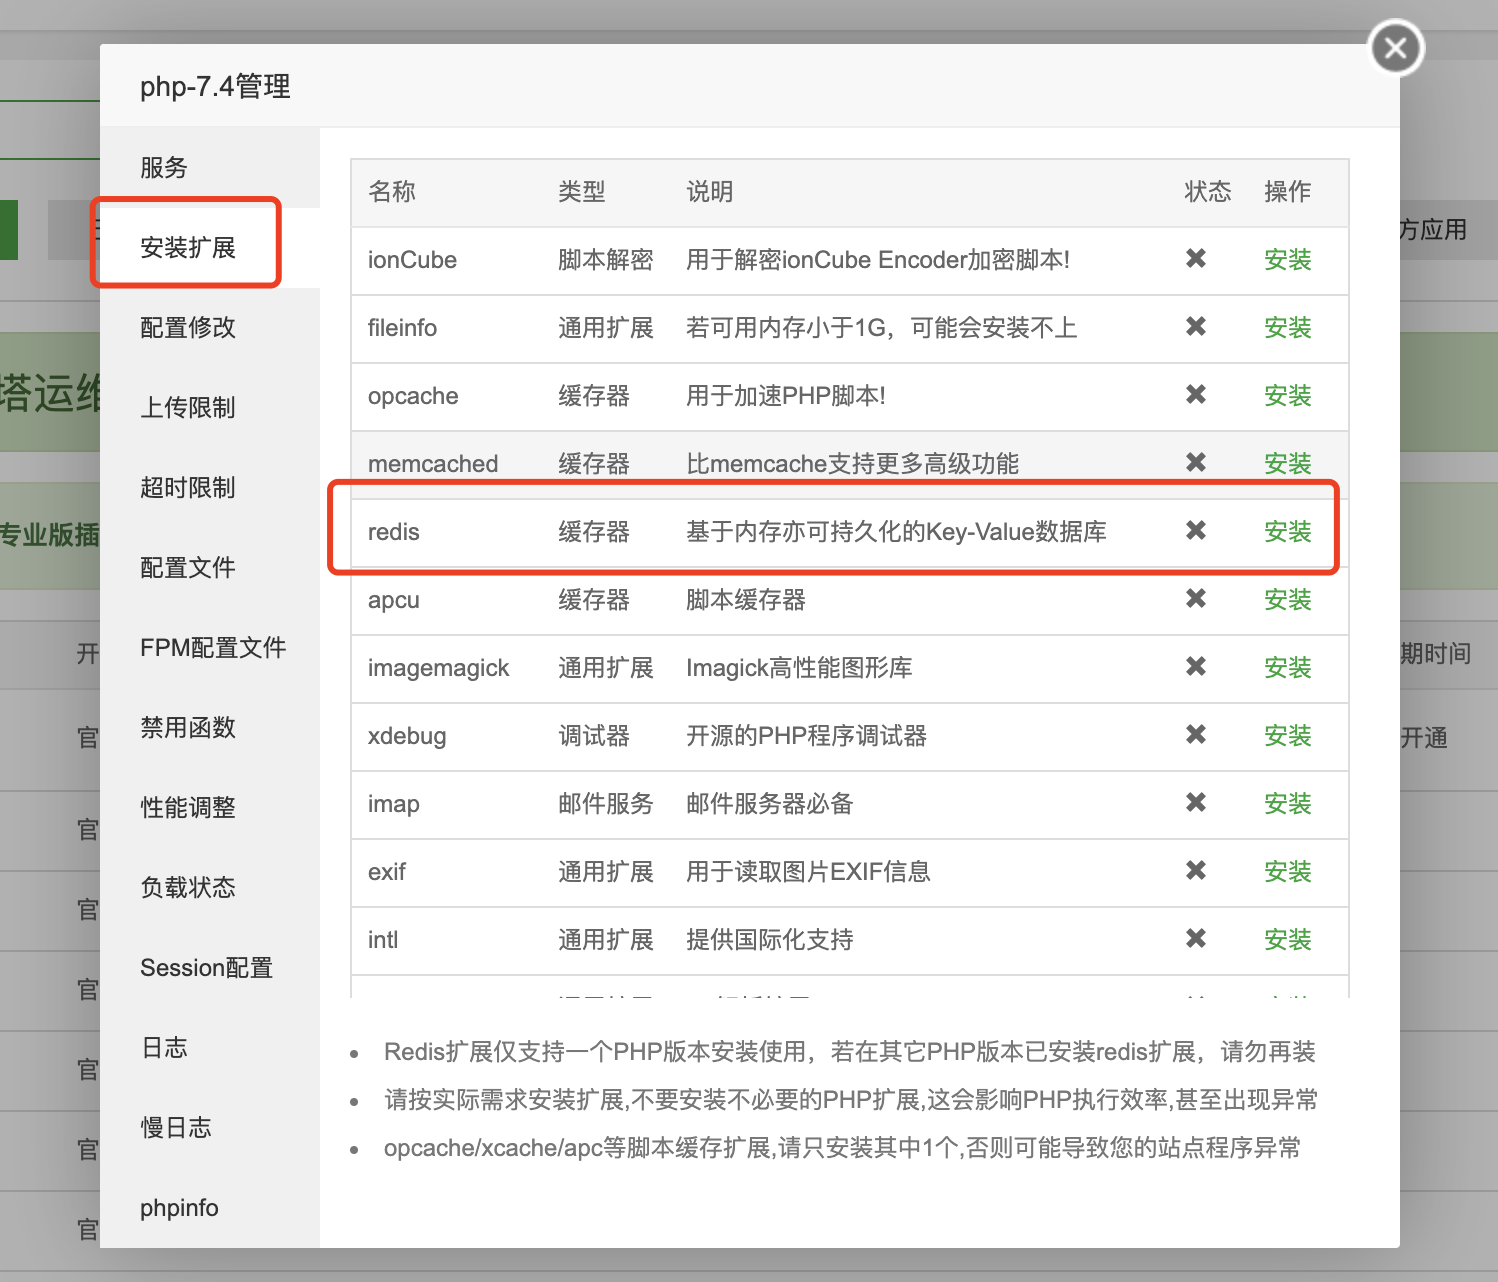
Task: Click the exif status X icon
Action: pos(1195,871)
